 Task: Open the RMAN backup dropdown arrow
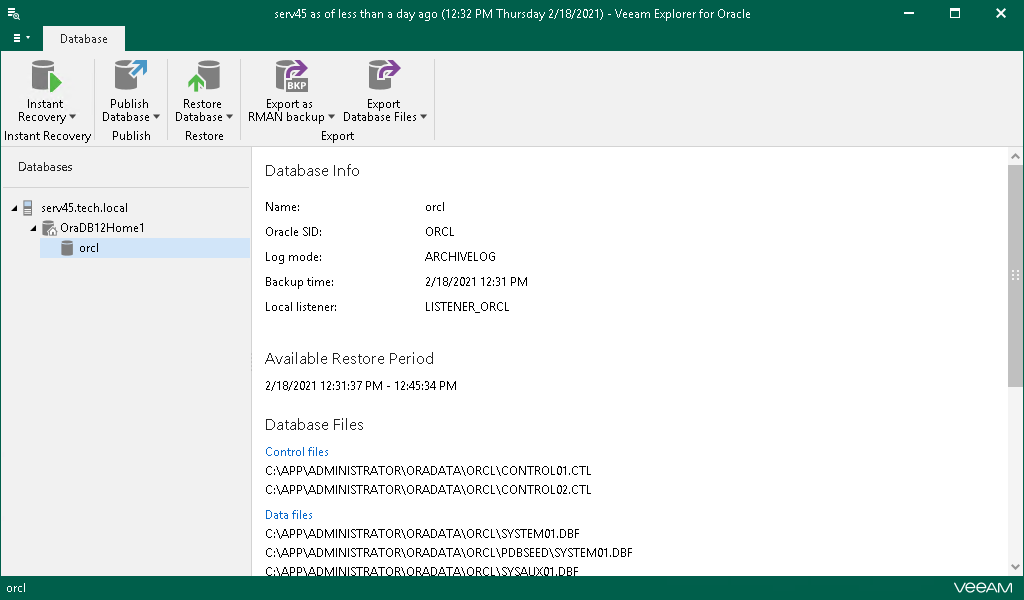[331, 117]
